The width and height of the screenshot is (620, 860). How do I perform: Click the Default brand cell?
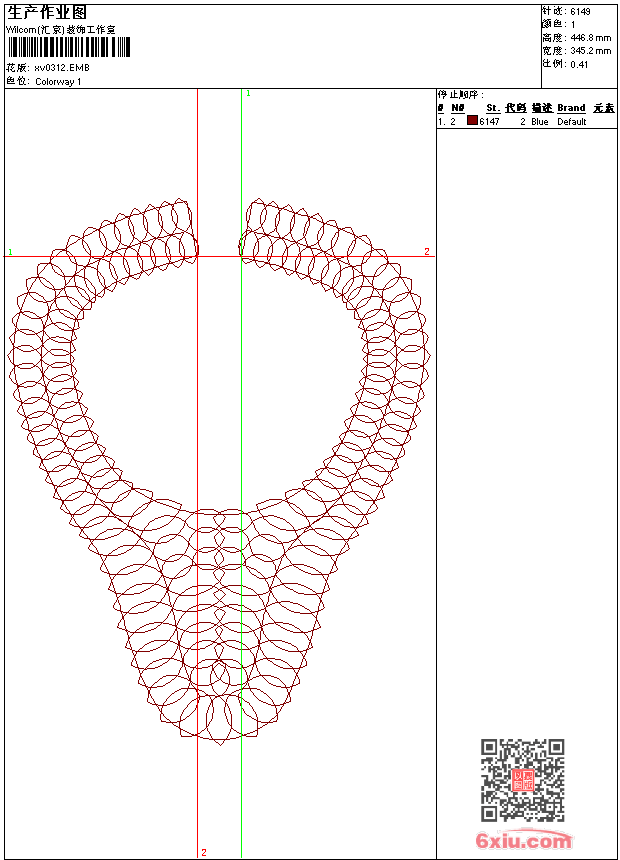pos(572,122)
